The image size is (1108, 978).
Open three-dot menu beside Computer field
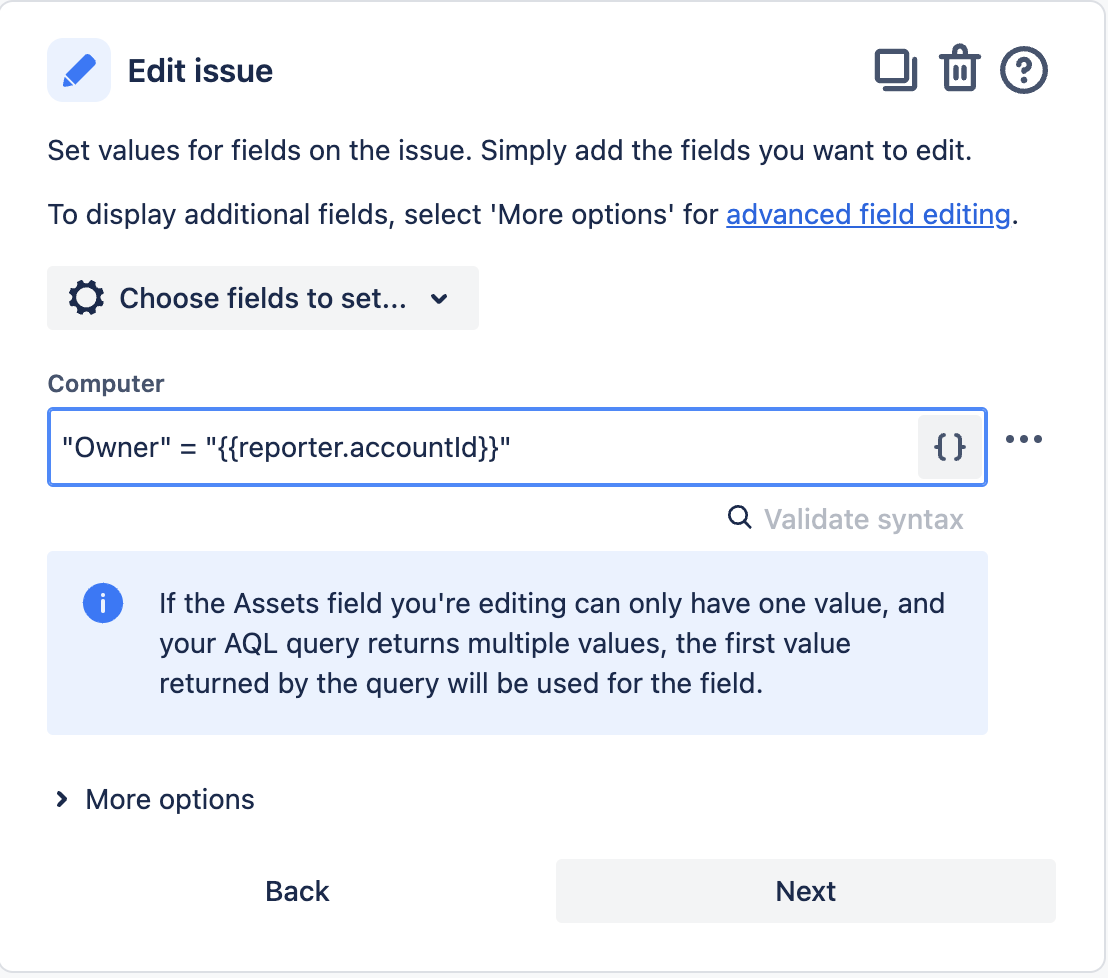pyautogui.click(x=1023, y=439)
